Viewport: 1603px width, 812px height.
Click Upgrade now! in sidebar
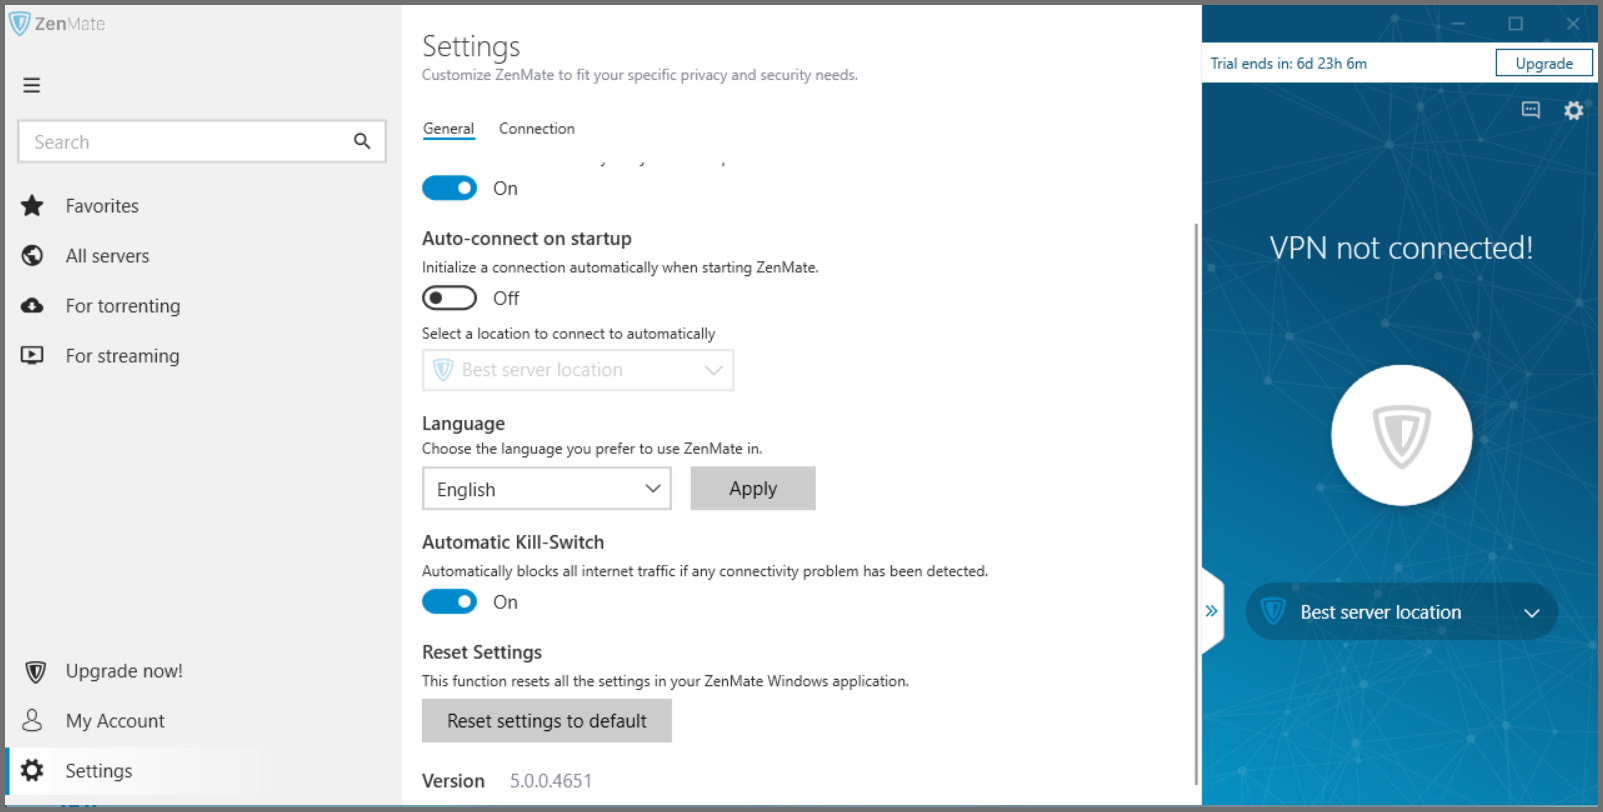click(x=124, y=671)
